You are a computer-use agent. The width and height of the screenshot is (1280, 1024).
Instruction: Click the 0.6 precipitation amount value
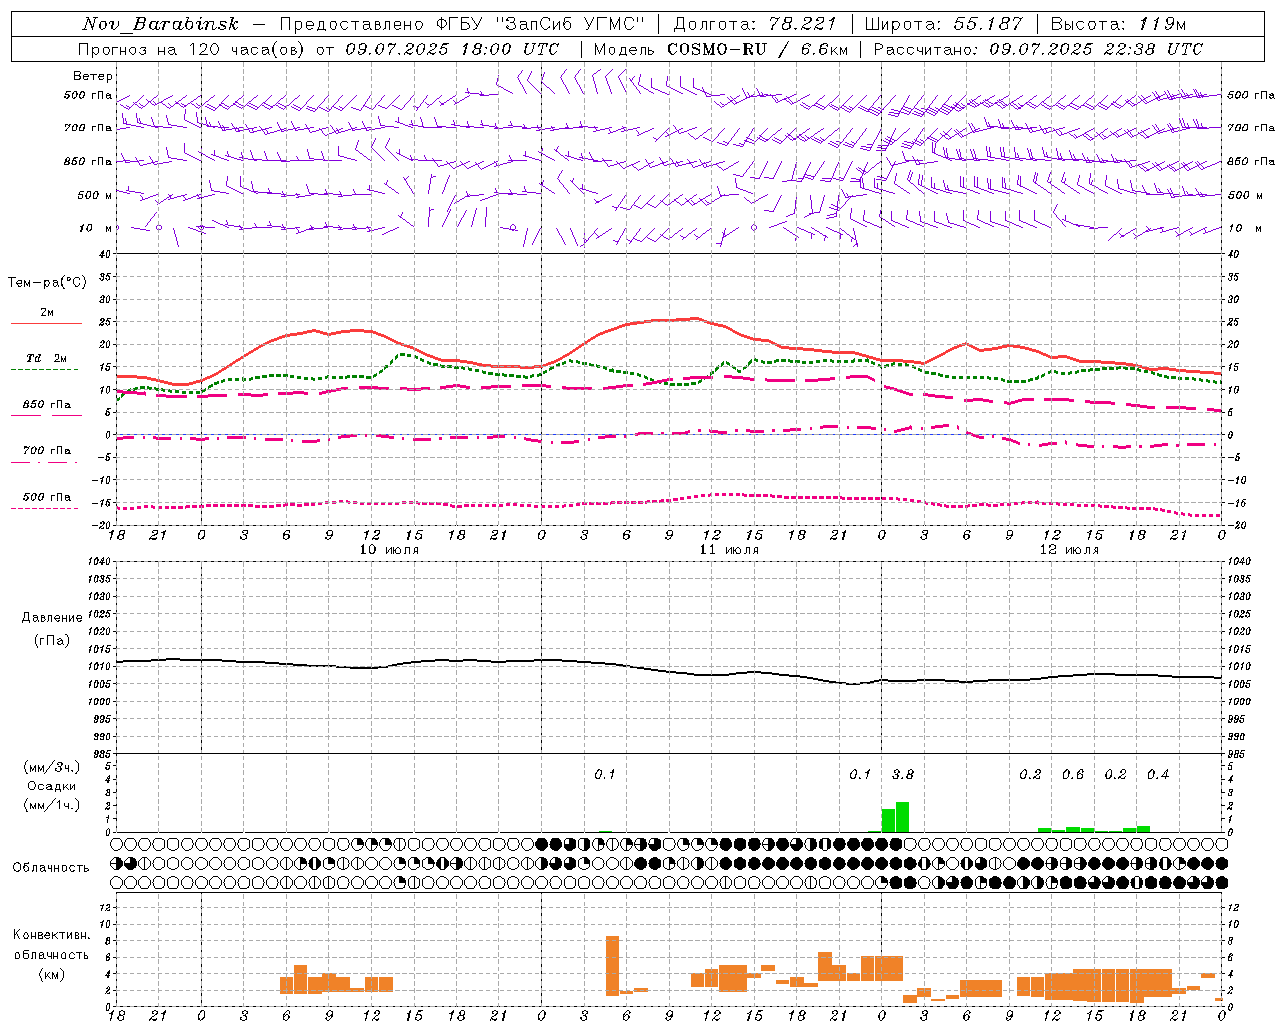(x=1073, y=774)
